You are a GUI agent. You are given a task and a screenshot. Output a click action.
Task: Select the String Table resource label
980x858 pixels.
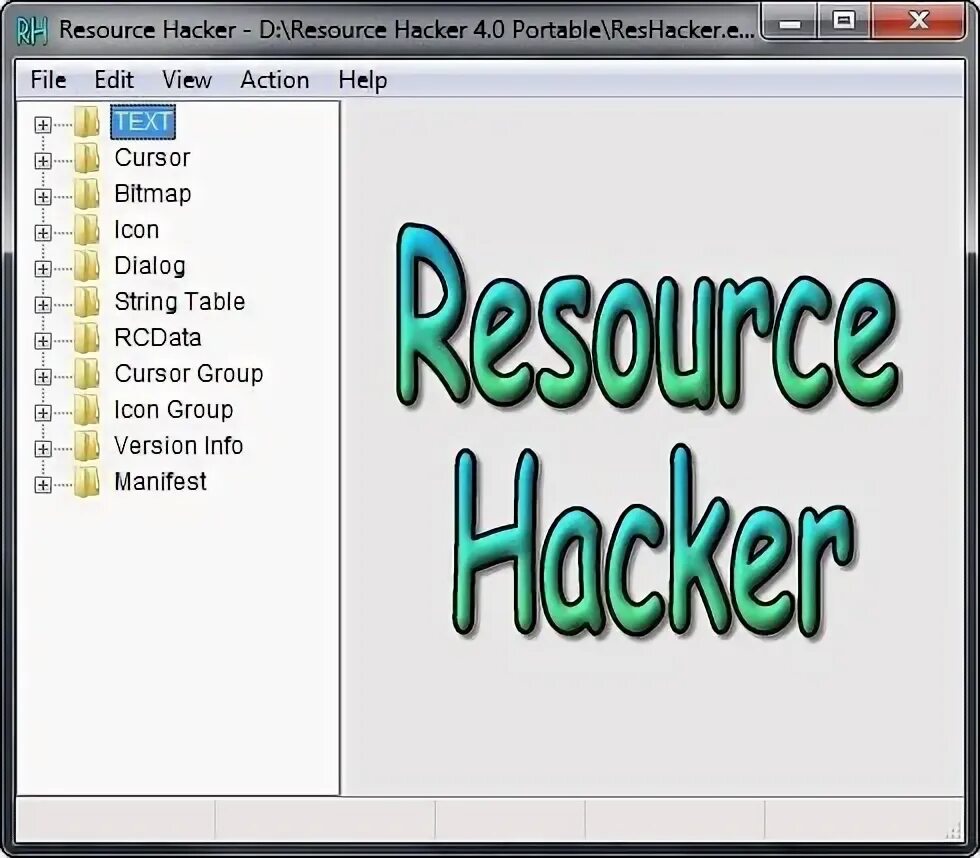[x=179, y=302]
